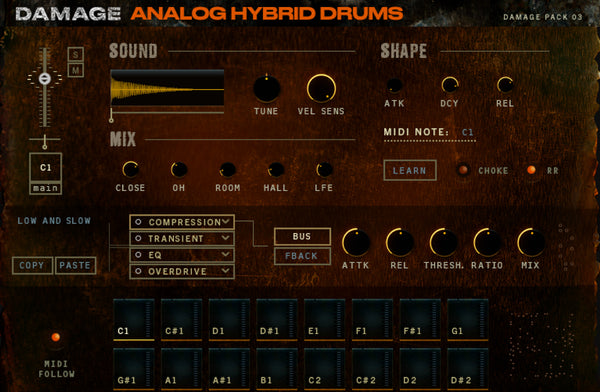Click the compressor REL knob
The height and width of the screenshot is (392, 600).
[399, 242]
